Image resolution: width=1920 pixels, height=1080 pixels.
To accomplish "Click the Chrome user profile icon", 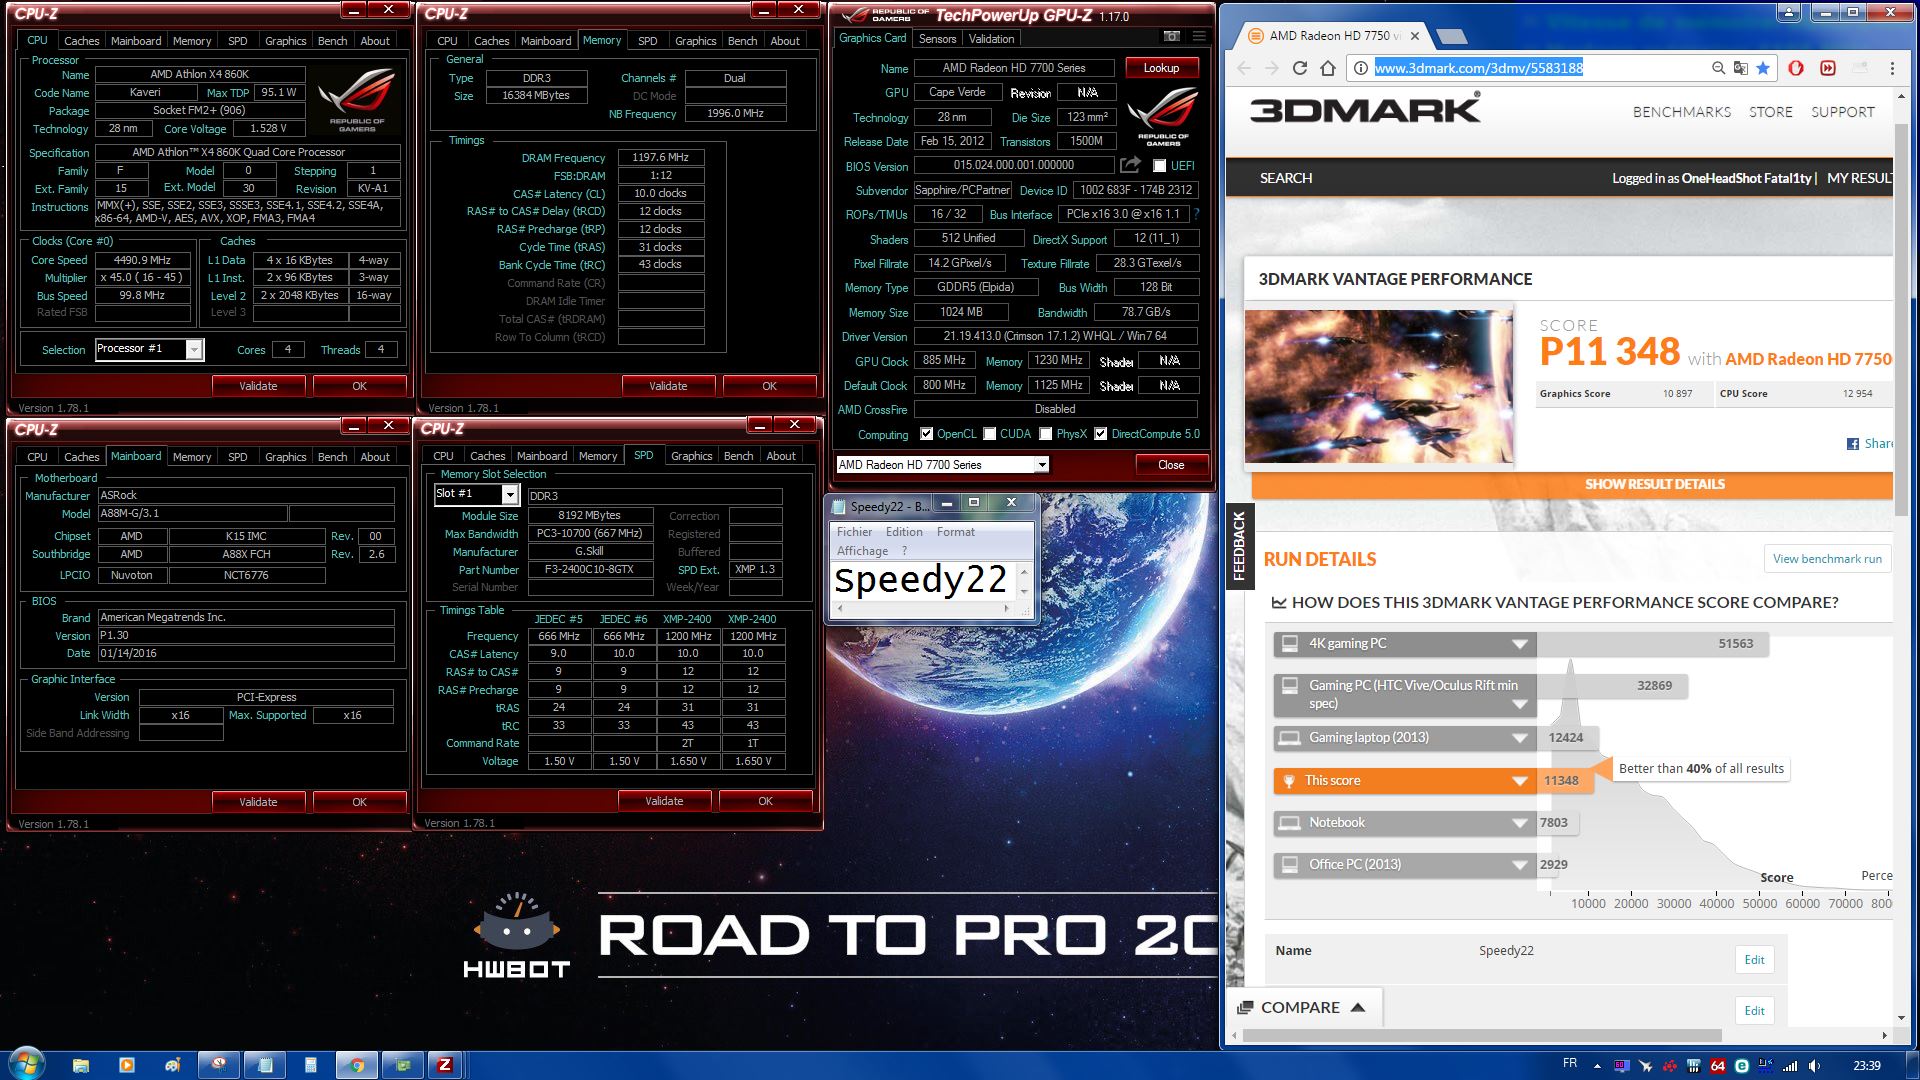I will [1789, 13].
